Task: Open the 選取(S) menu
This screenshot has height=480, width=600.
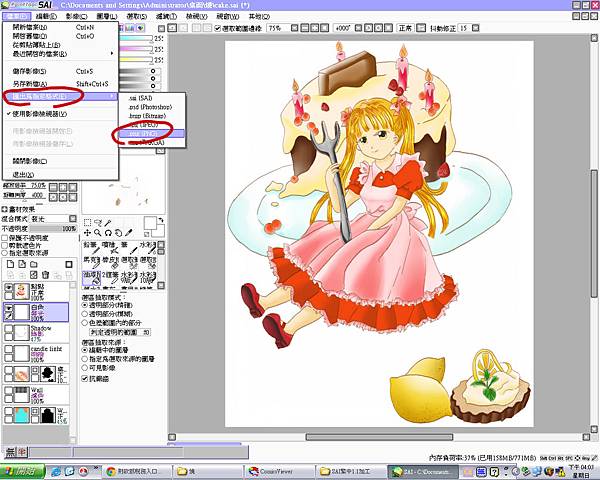Action: pyautogui.click(x=137, y=16)
